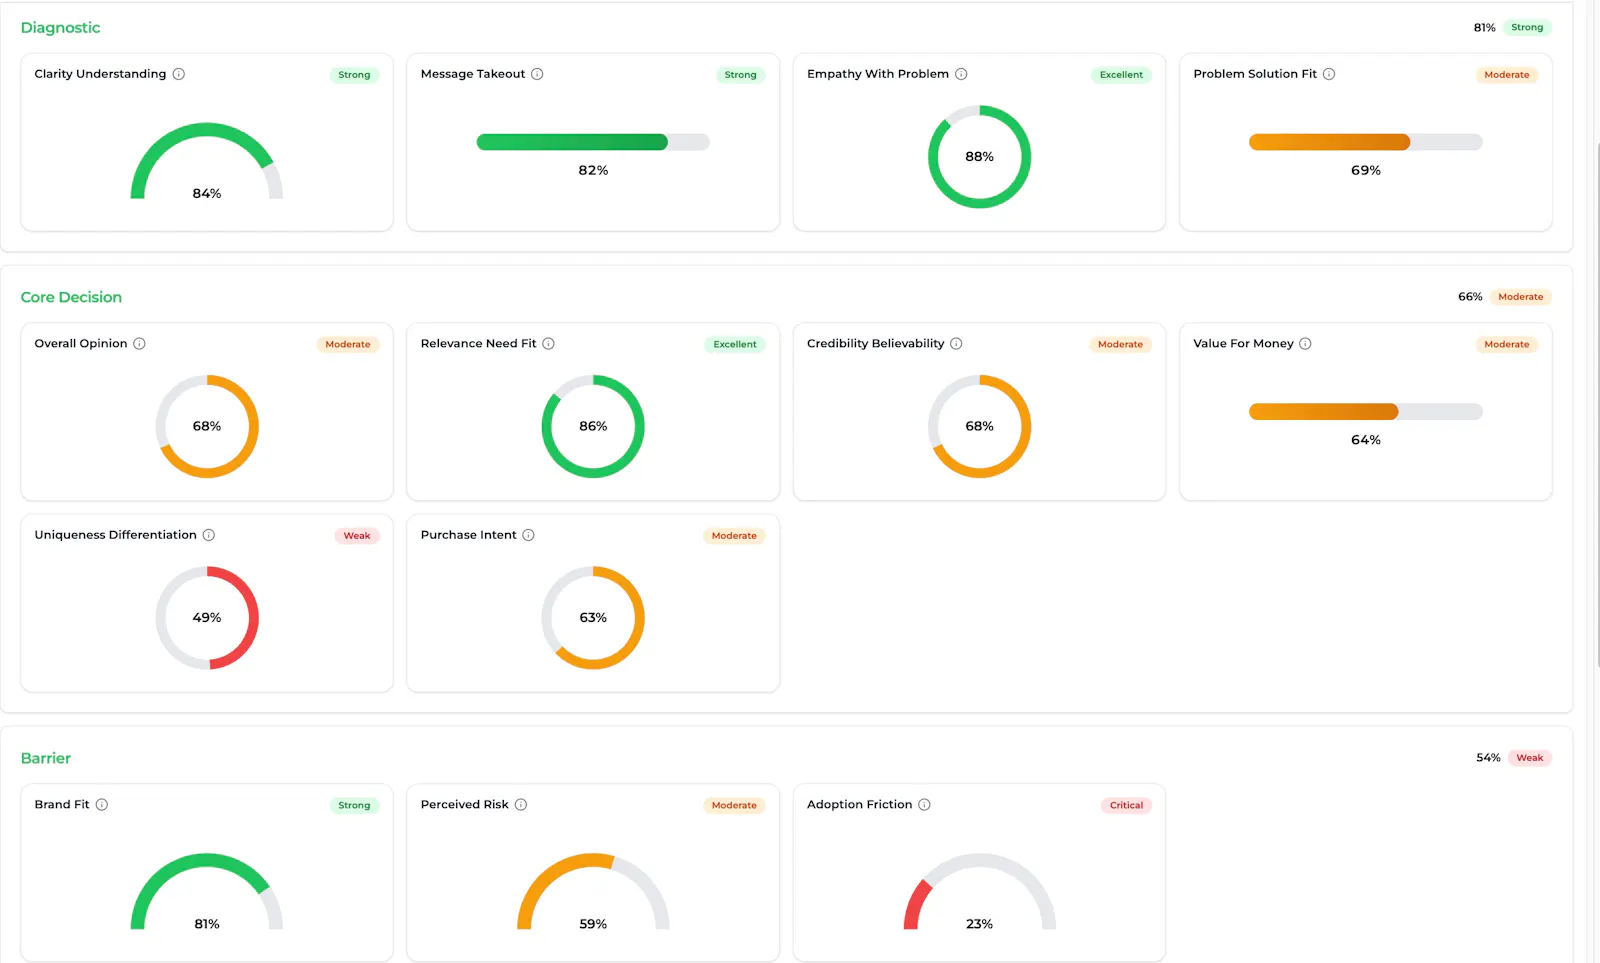Open info tooltip for Empathy With Problem
Image resolution: width=1600 pixels, height=963 pixels.
click(961, 74)
